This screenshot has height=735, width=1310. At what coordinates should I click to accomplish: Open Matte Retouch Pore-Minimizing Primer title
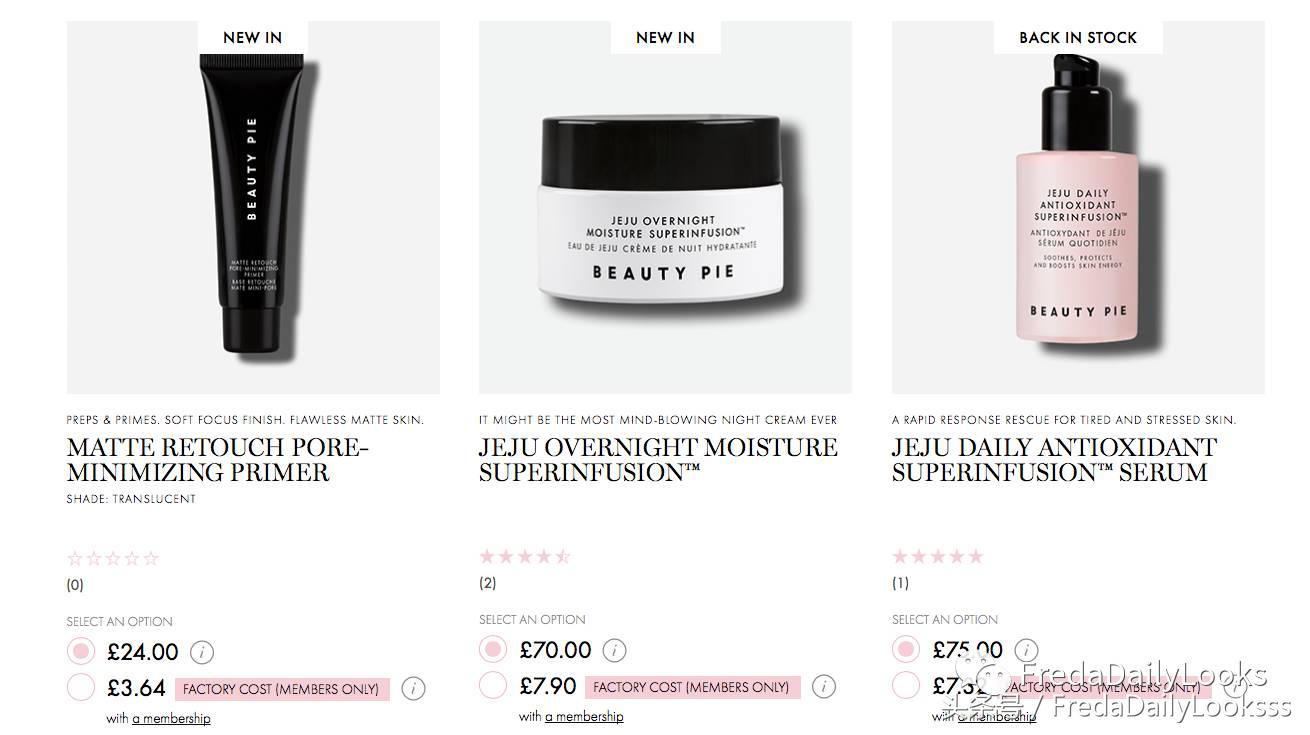click(218, 460)
